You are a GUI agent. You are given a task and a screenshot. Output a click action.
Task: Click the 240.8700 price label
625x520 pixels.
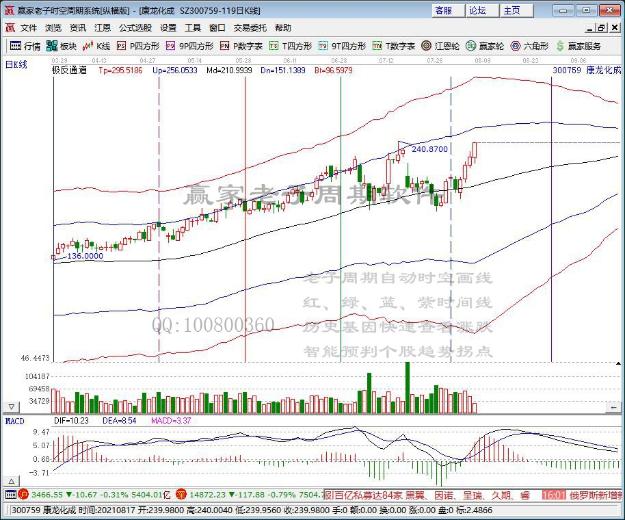tap(430, 149)
